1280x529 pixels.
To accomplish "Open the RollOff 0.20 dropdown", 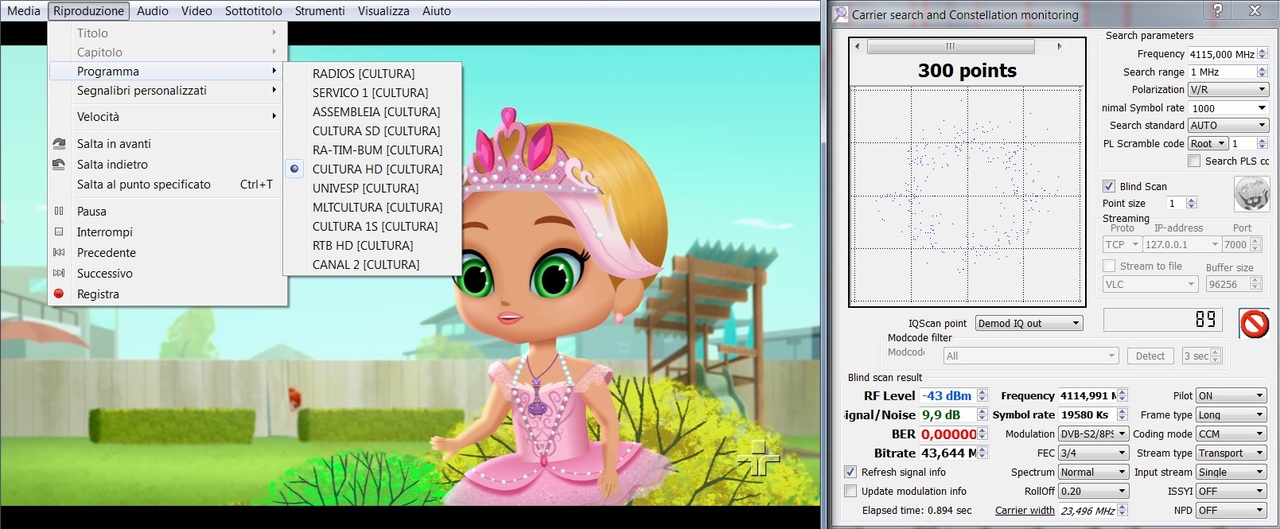I will 1094,491.
